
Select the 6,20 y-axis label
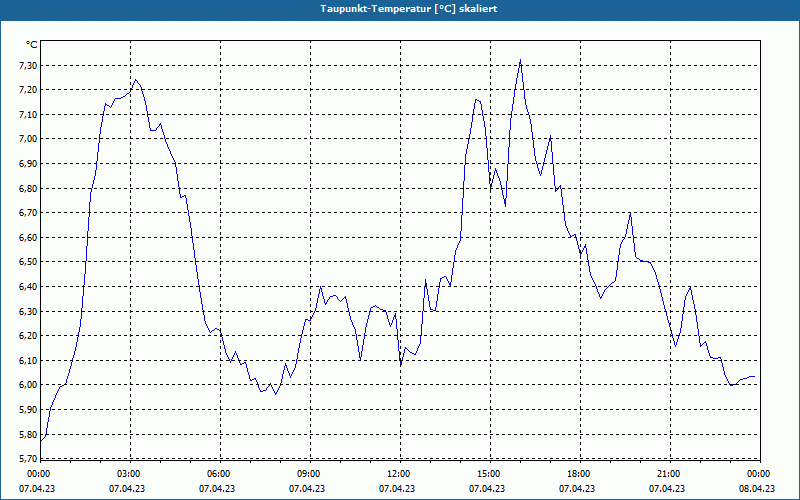(x=28, y=336)
